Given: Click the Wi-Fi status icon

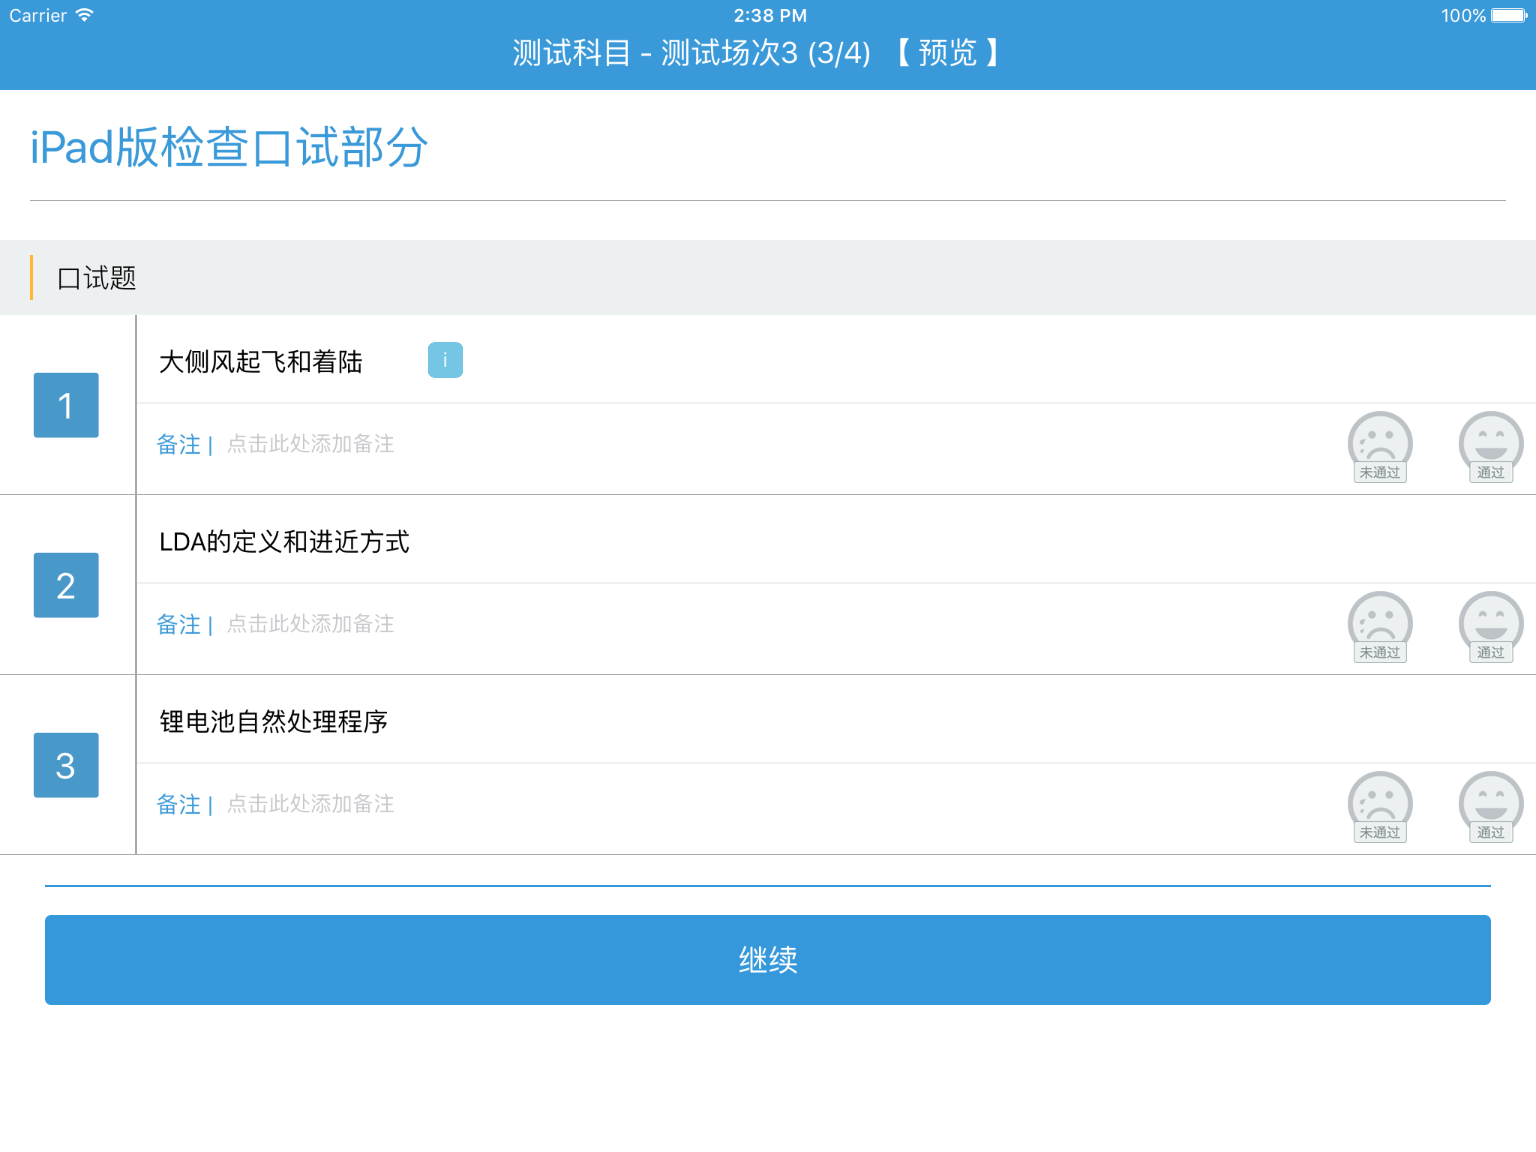Looking at the screenshot, I should [x=84, y=15].
